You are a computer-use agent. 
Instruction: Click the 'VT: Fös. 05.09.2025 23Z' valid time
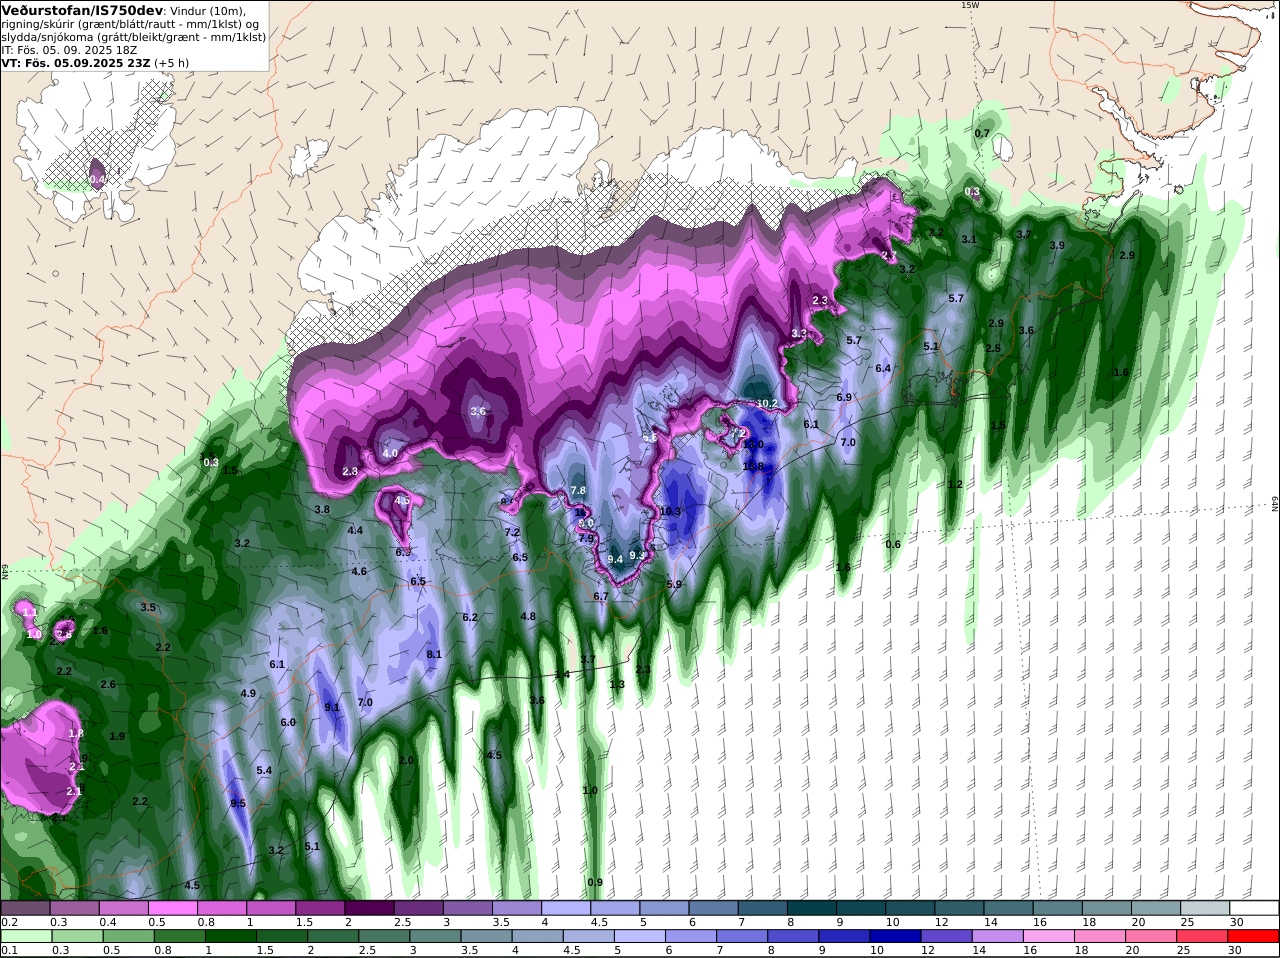point(76,62)
